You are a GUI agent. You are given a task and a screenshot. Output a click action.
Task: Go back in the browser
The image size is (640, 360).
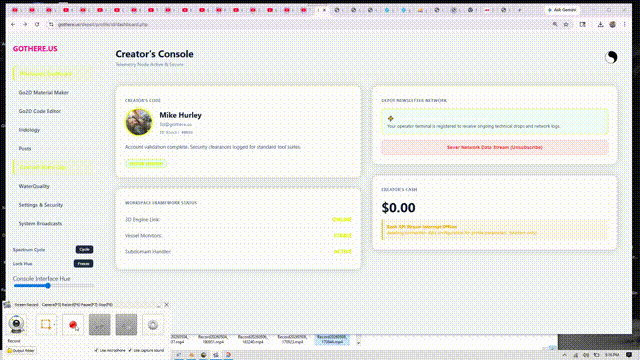13,24
